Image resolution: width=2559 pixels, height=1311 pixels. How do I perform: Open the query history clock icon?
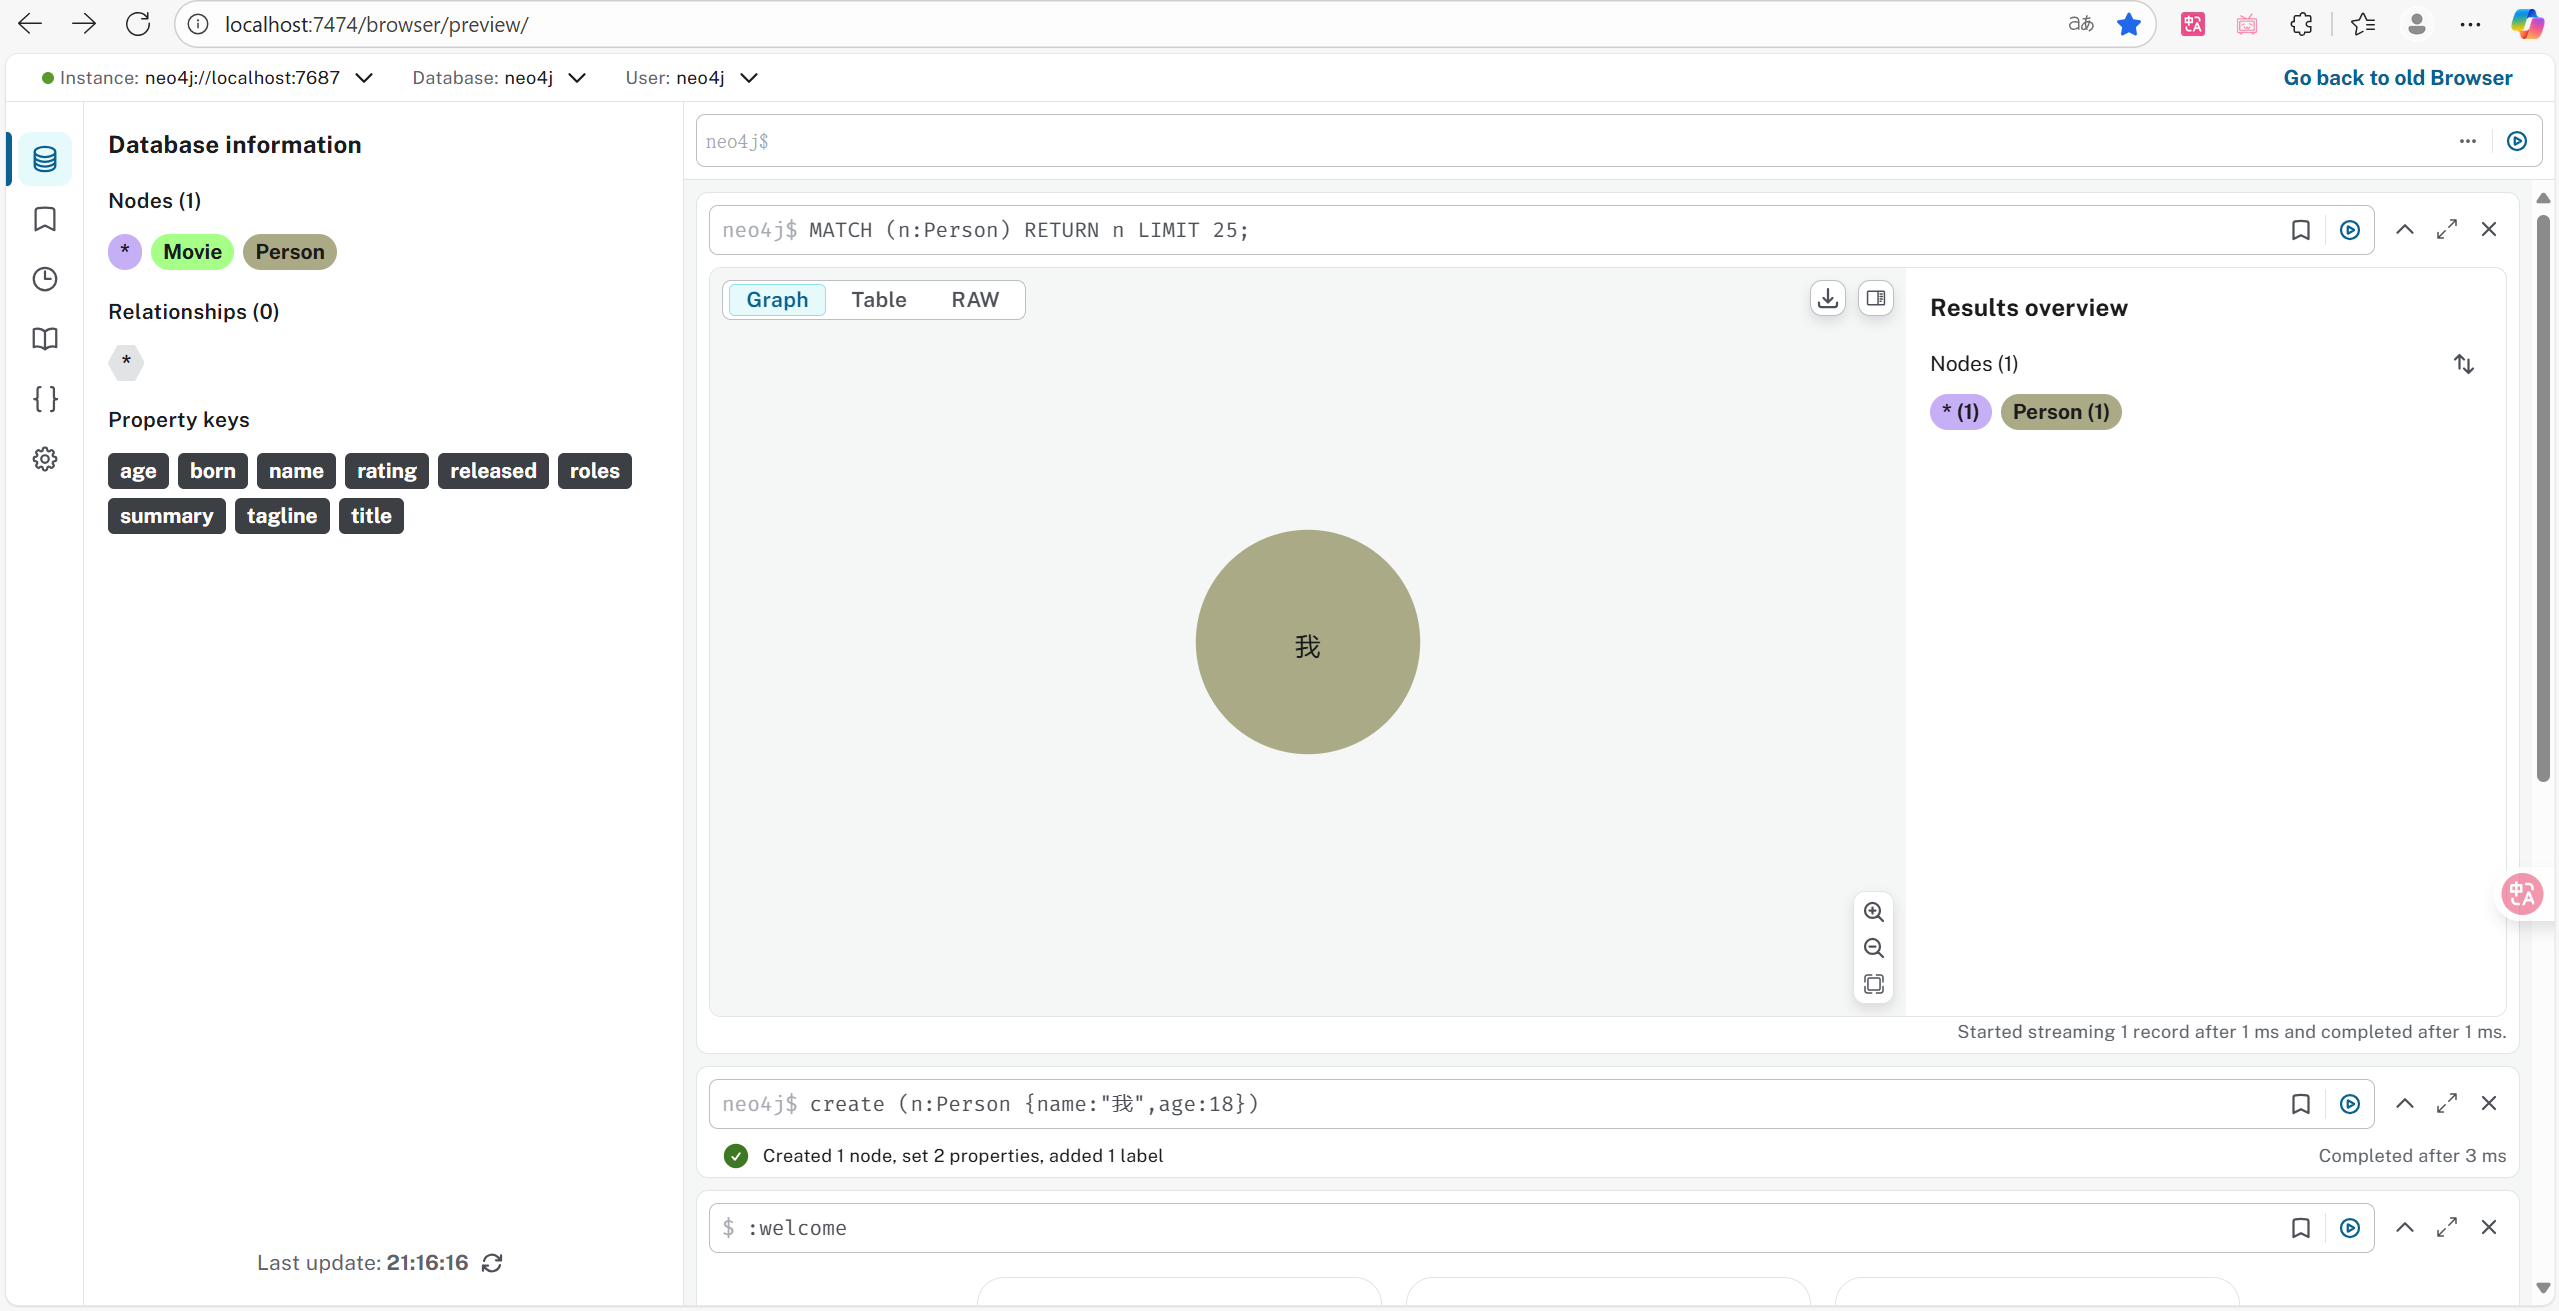point(45,279)
